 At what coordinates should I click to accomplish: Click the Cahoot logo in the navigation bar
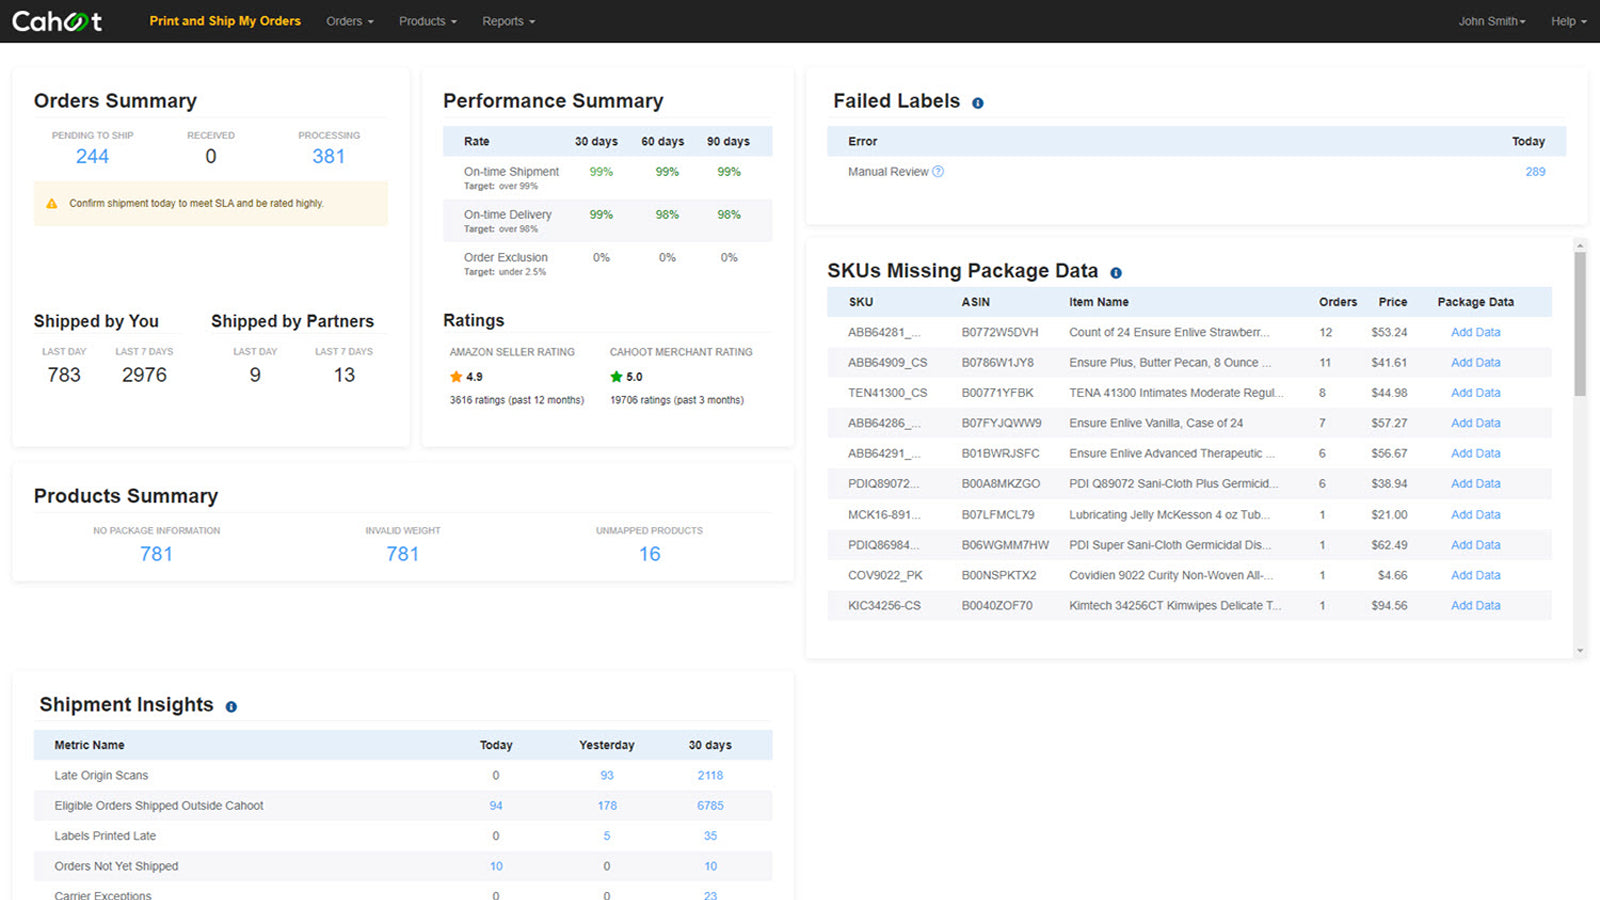(x=57, y=21)
